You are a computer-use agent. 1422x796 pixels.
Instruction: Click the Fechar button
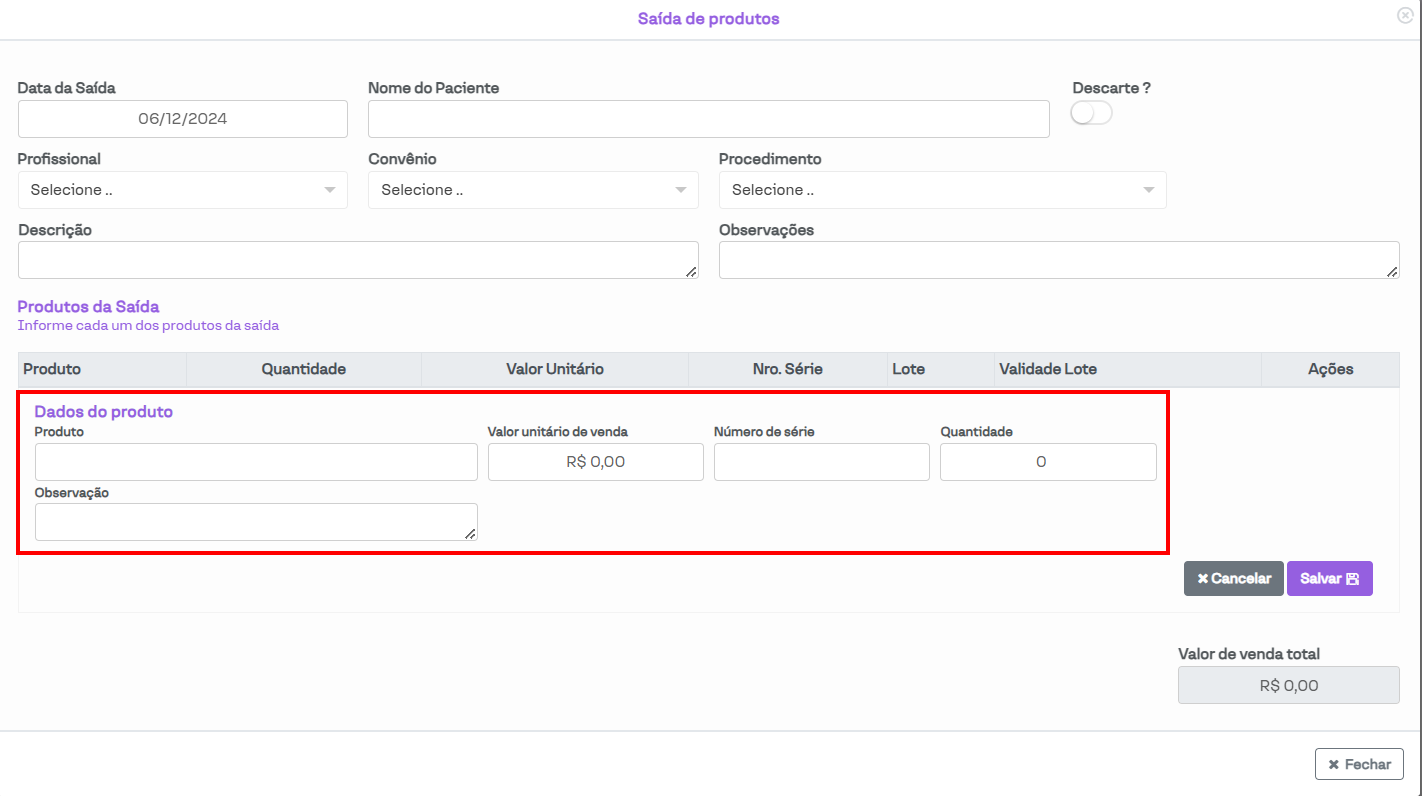pyautogui.click(x=1359, y=764)
